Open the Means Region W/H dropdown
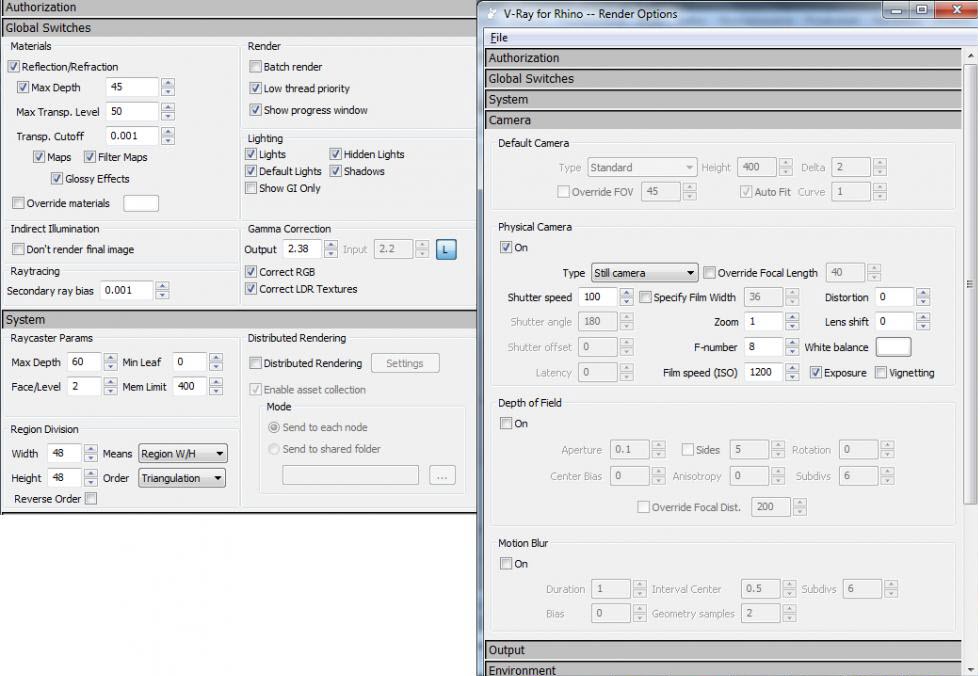Viewport: 980px width, 676px height. [x=182, y=454]
